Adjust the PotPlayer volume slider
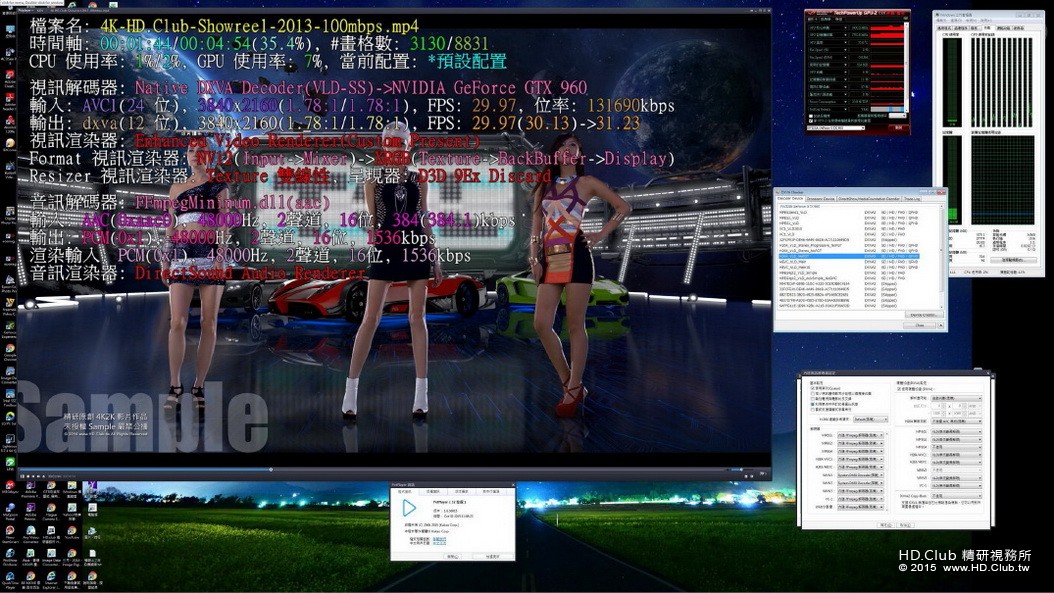 click(739, 469)
